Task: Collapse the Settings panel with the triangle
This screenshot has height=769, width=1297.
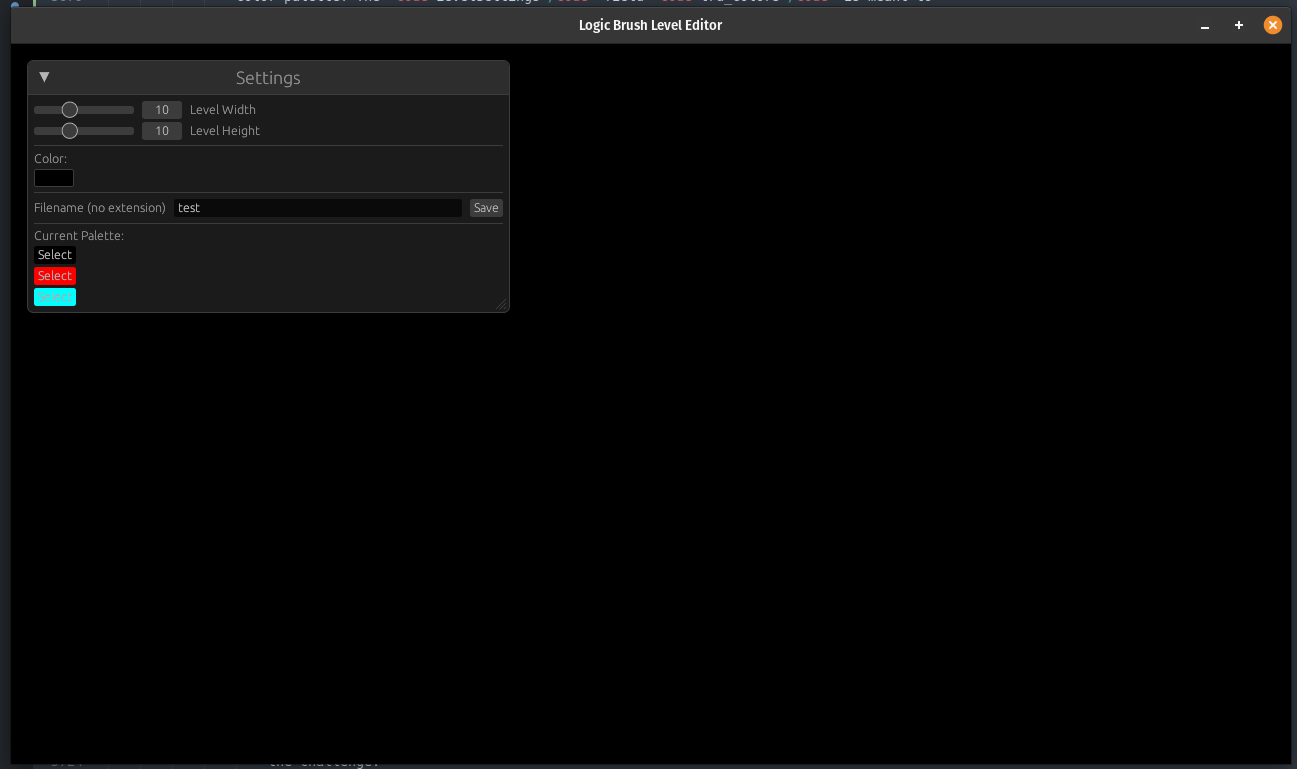Action: tap(44, 77)
